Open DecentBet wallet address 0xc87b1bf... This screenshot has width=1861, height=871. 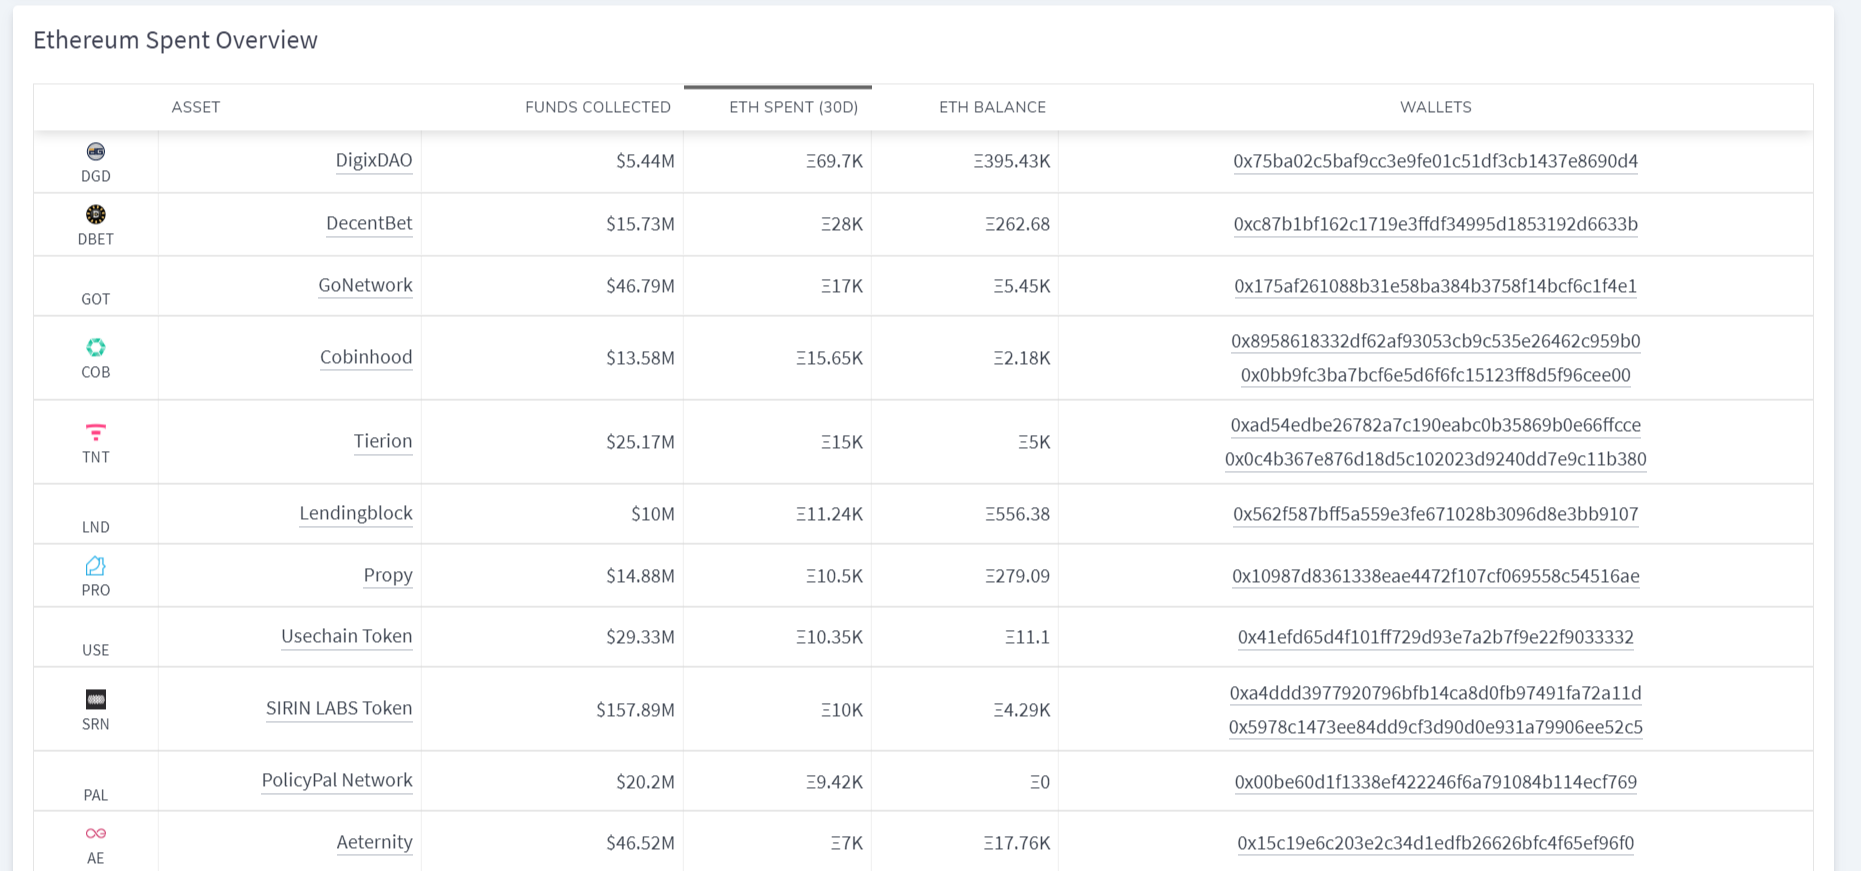(1435, 224)
